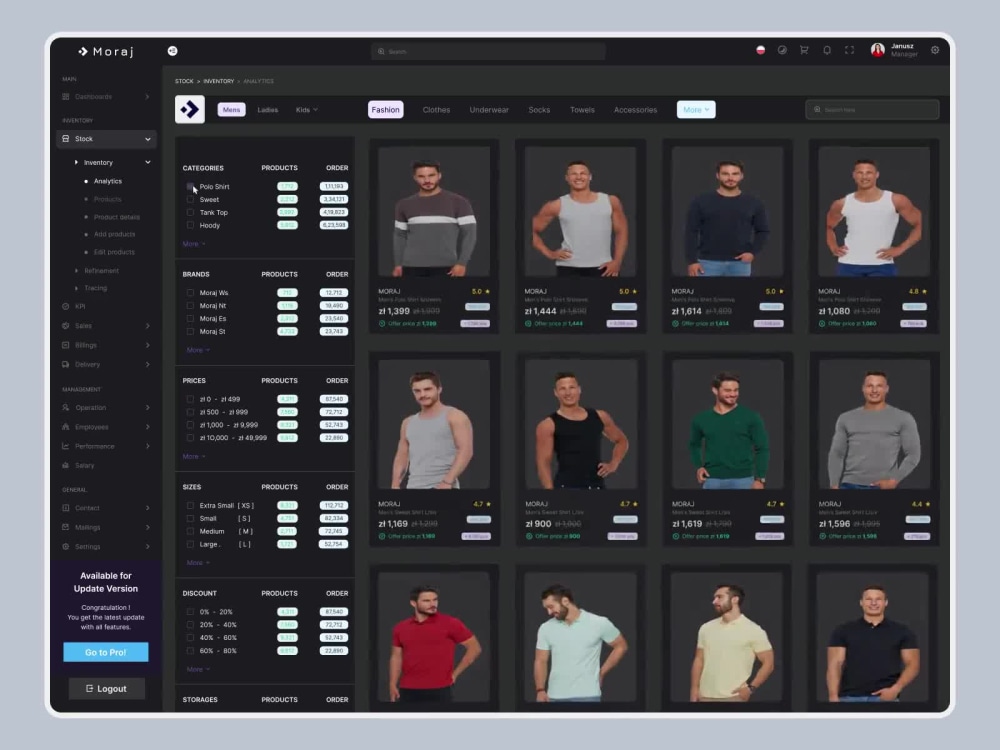This screenshot has height=750, width=1000.
Task: Expand More under Categories filter
Action: 193,244
